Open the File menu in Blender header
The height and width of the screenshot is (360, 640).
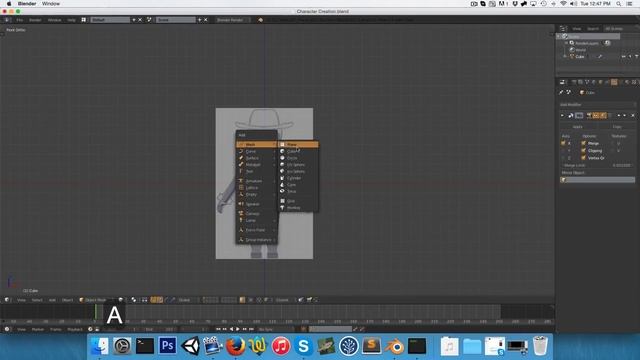(20, 20)
